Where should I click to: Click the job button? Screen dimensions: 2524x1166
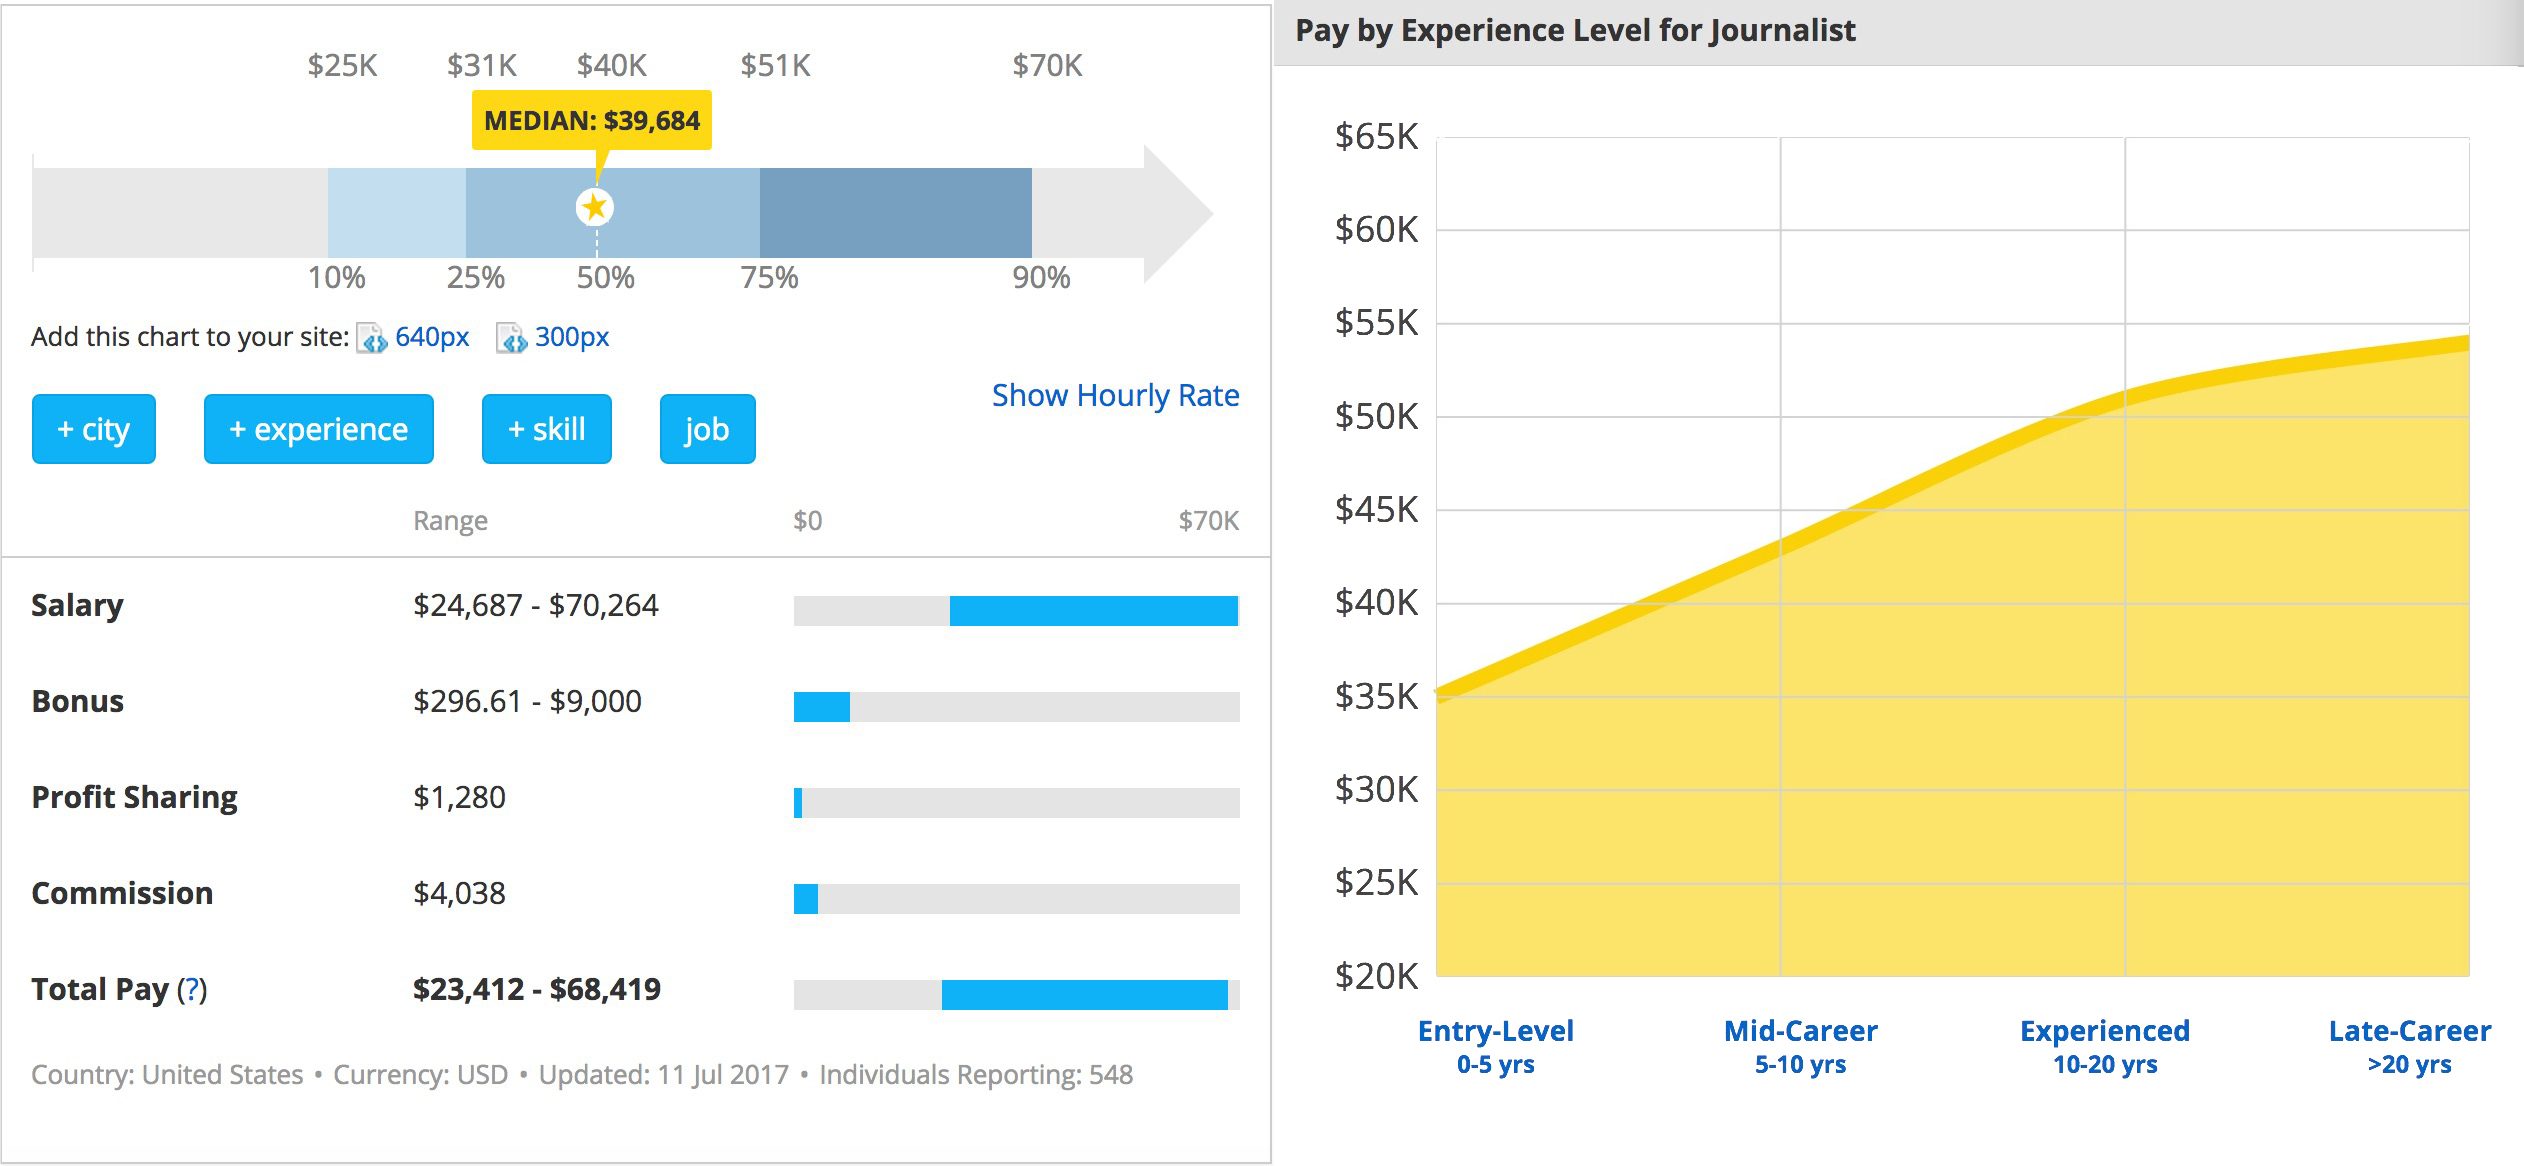(708, 429)
